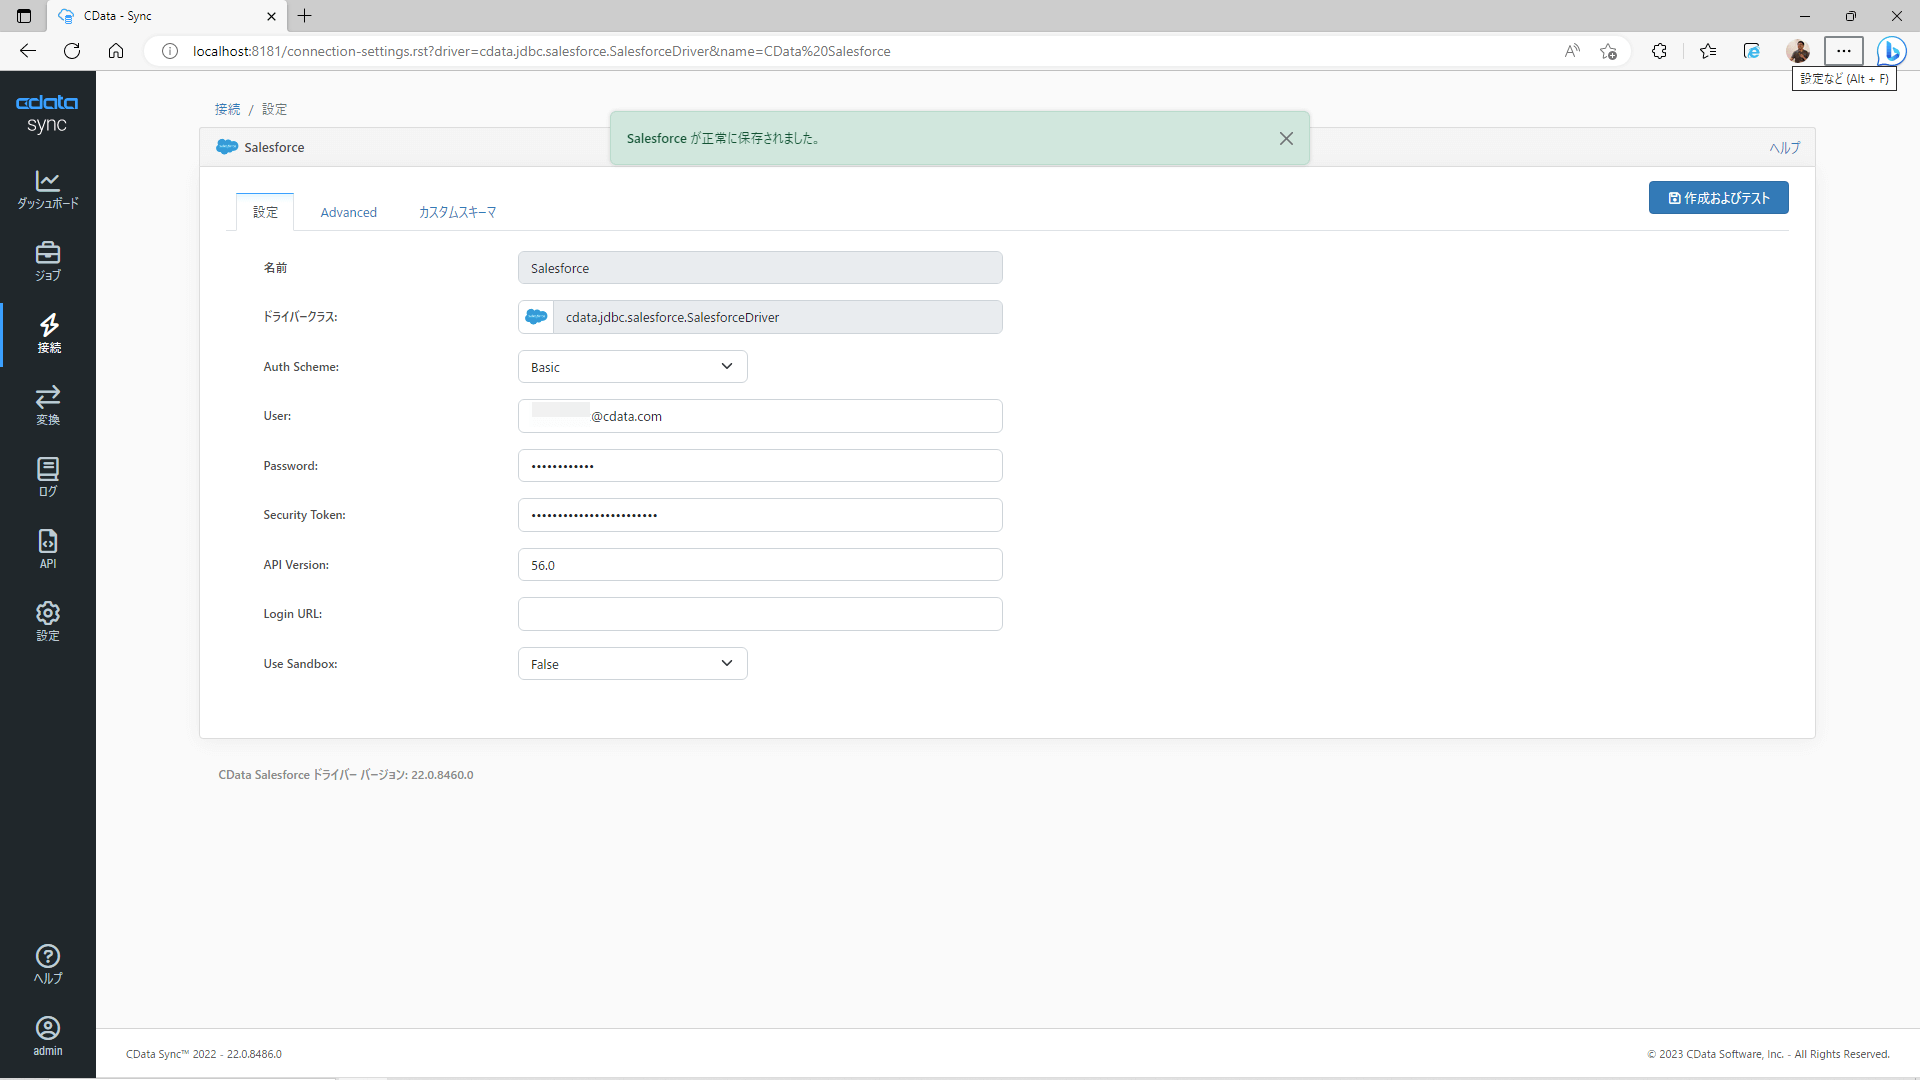Switch to the カスタムスキーマ tab
The height and width of the screenshot is (1080, 1920).
[x=457, y=212]
